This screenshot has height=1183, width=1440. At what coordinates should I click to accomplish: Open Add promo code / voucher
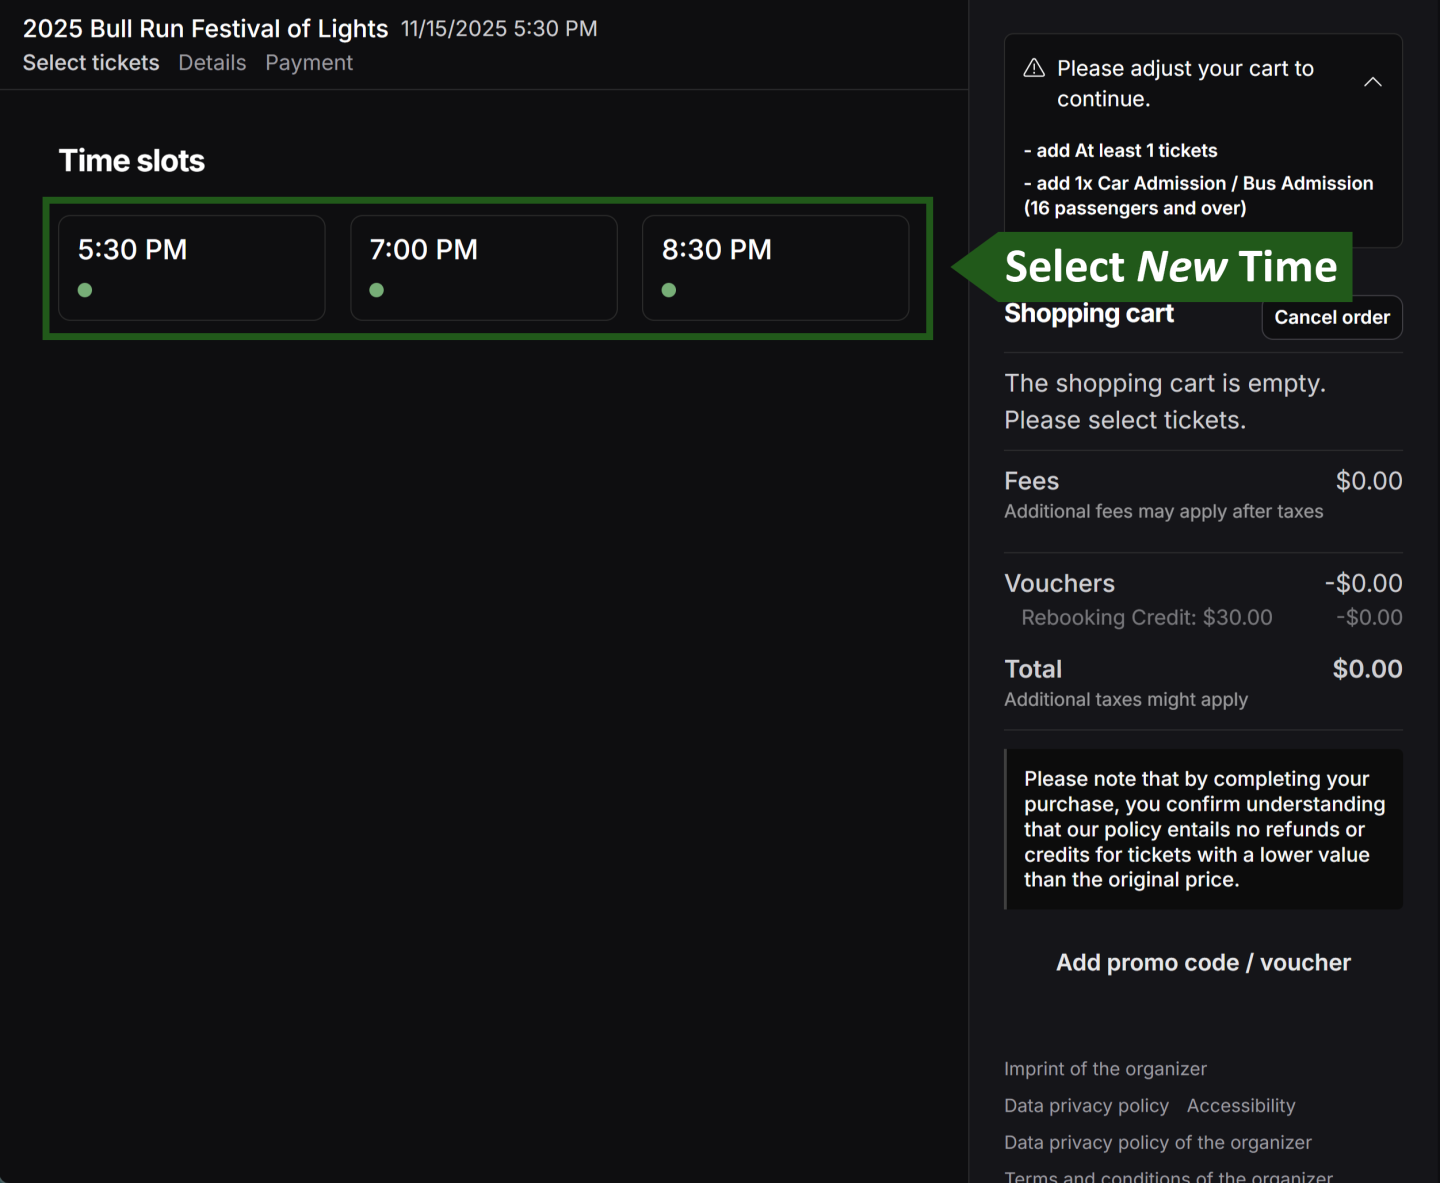1203,962
